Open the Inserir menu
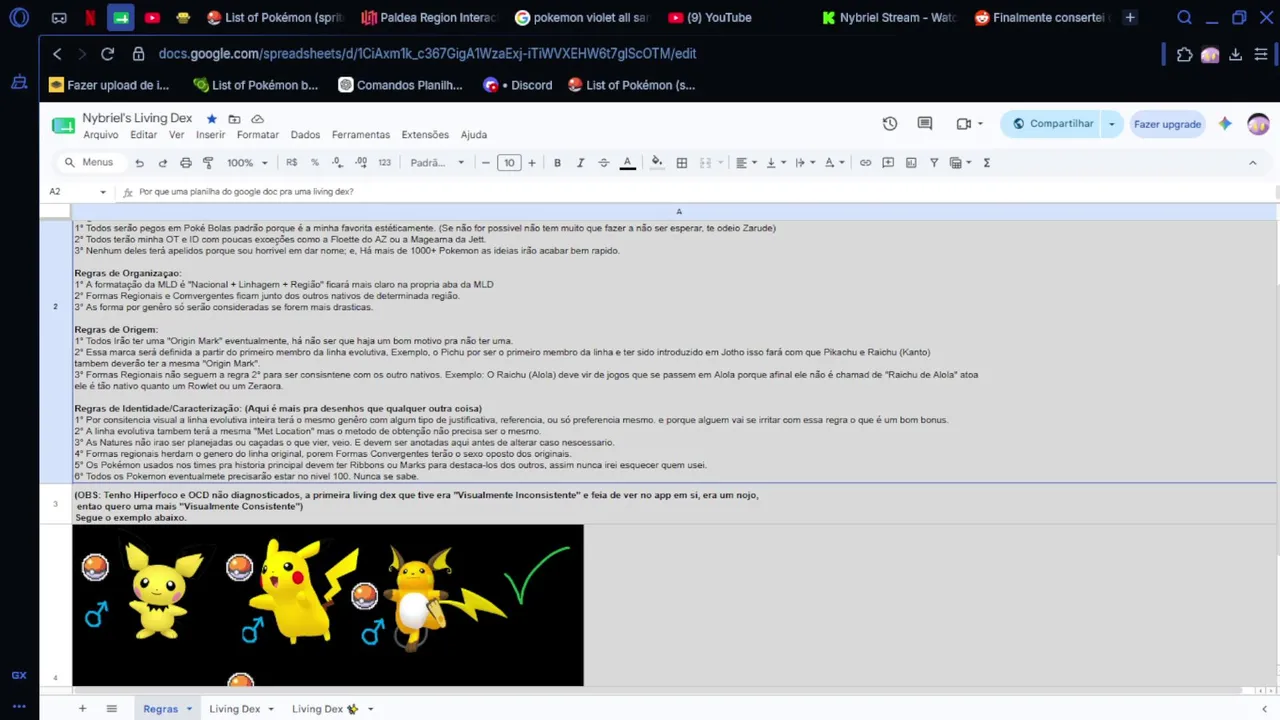 pyautogui.click(x=211, y=135)
